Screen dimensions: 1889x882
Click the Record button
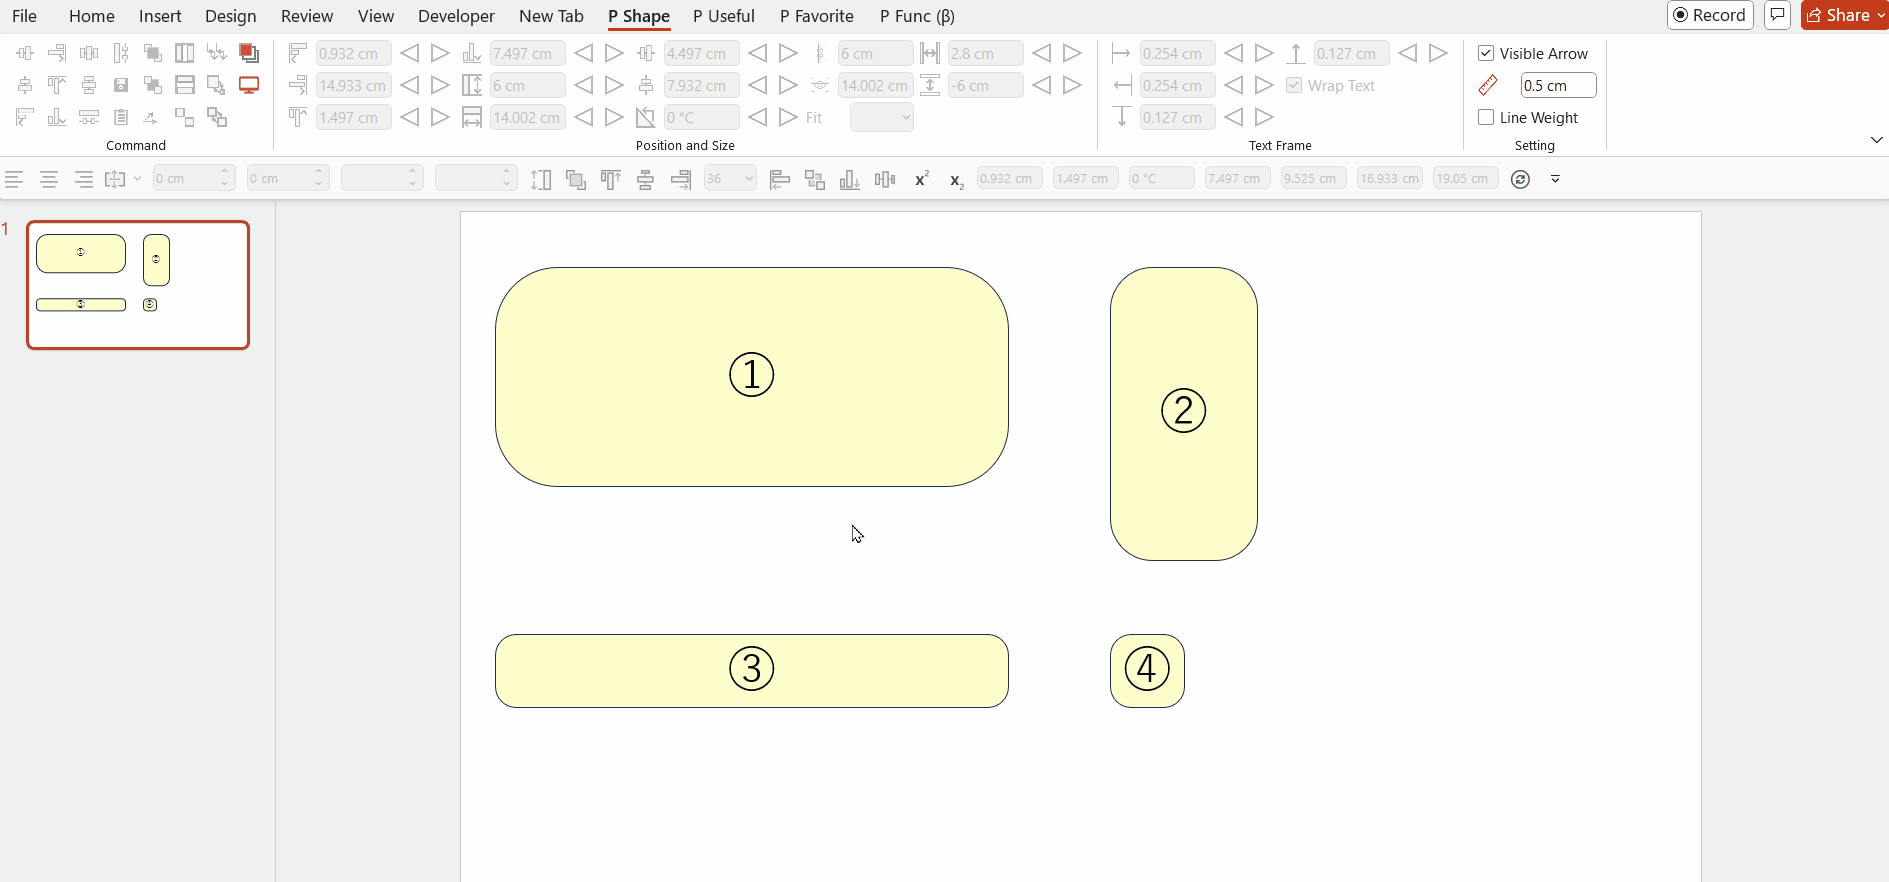pos(1710,15)
